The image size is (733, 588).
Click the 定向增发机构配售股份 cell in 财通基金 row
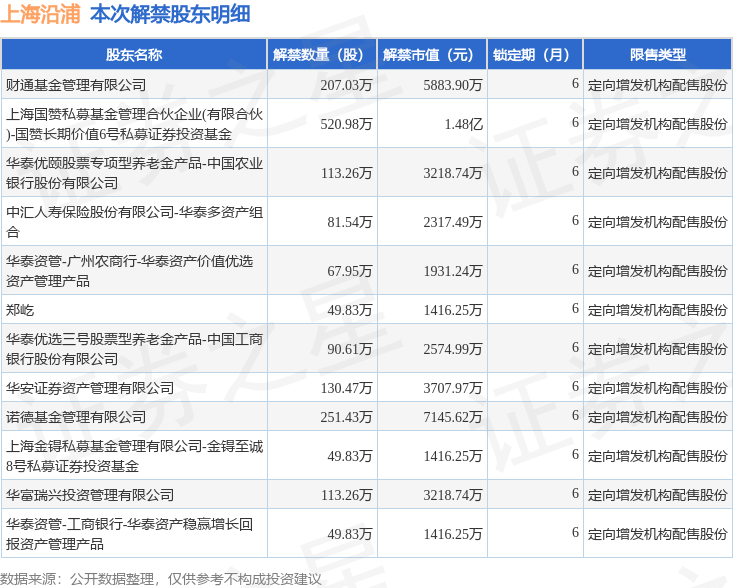(x=658, y=85)
